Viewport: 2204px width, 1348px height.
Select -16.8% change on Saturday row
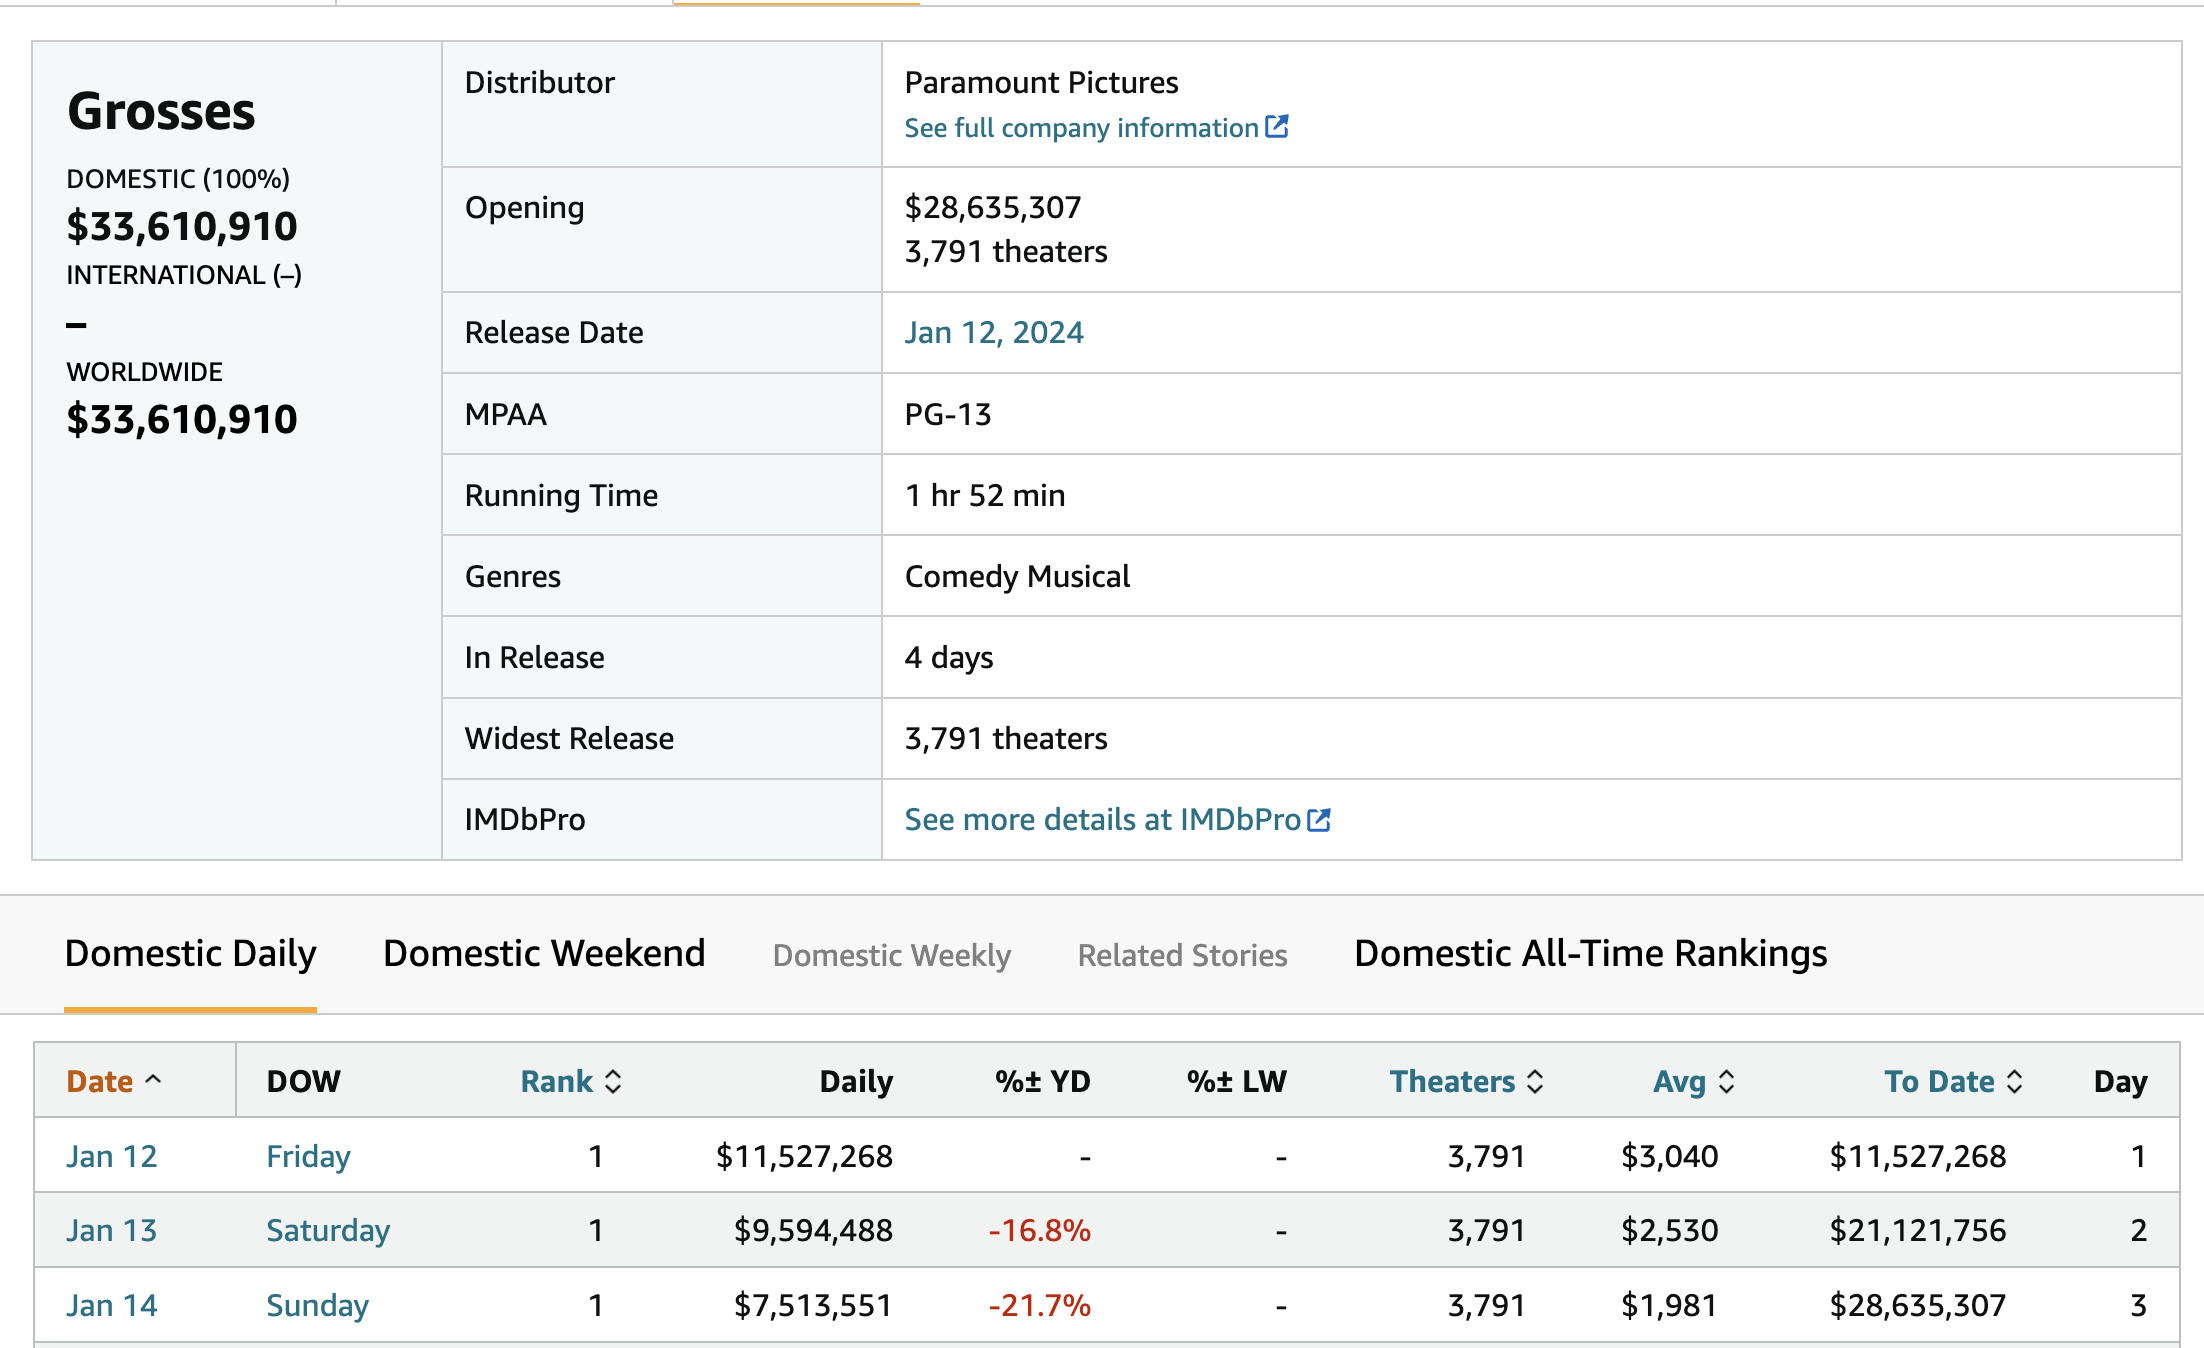click(x=1039, y=1230)
